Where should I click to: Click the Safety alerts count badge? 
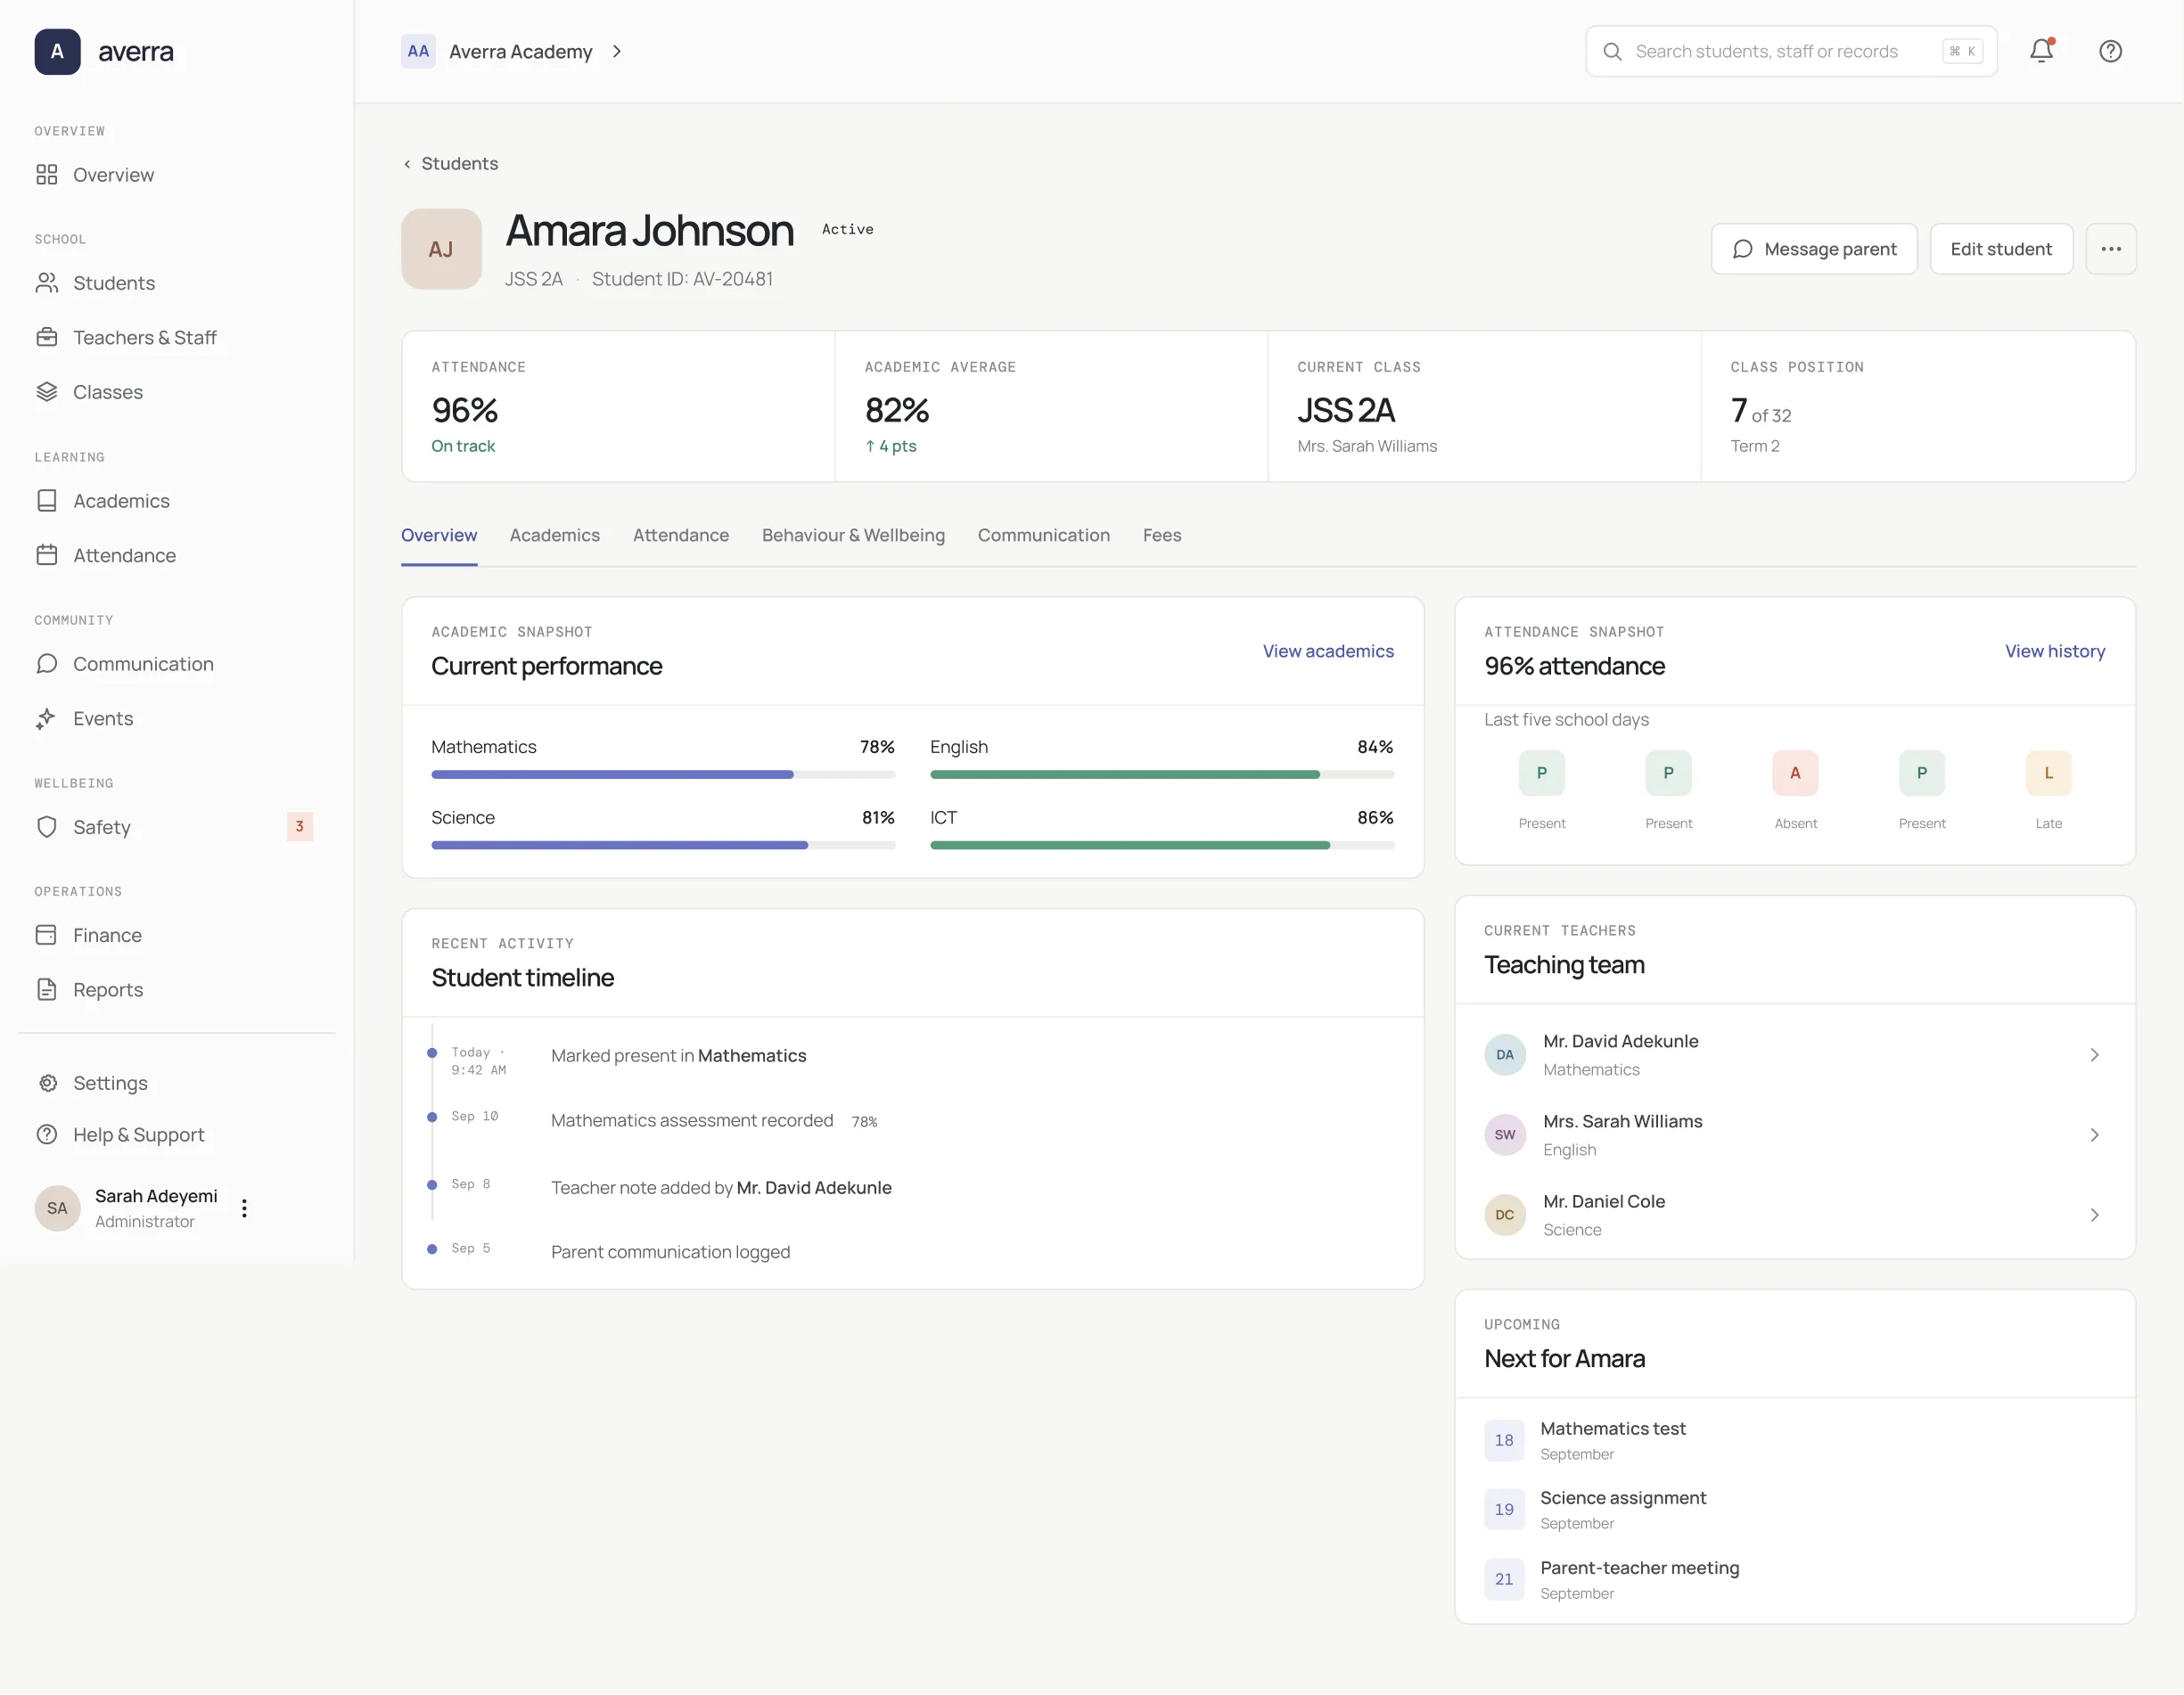299,827
